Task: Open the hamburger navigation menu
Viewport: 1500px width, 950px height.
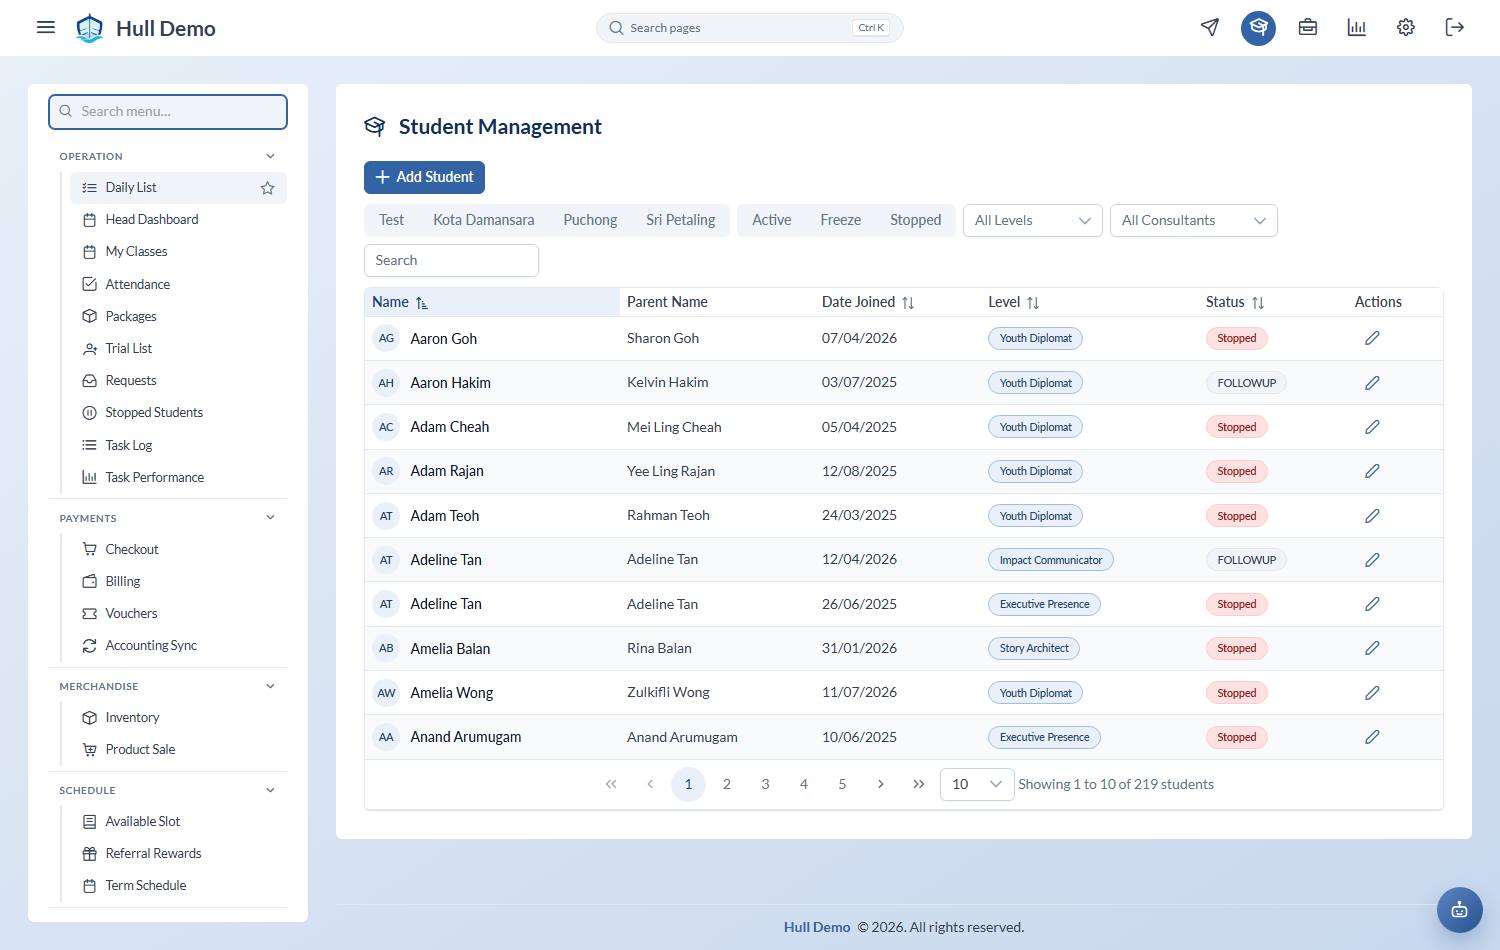Action: point(46,27)
